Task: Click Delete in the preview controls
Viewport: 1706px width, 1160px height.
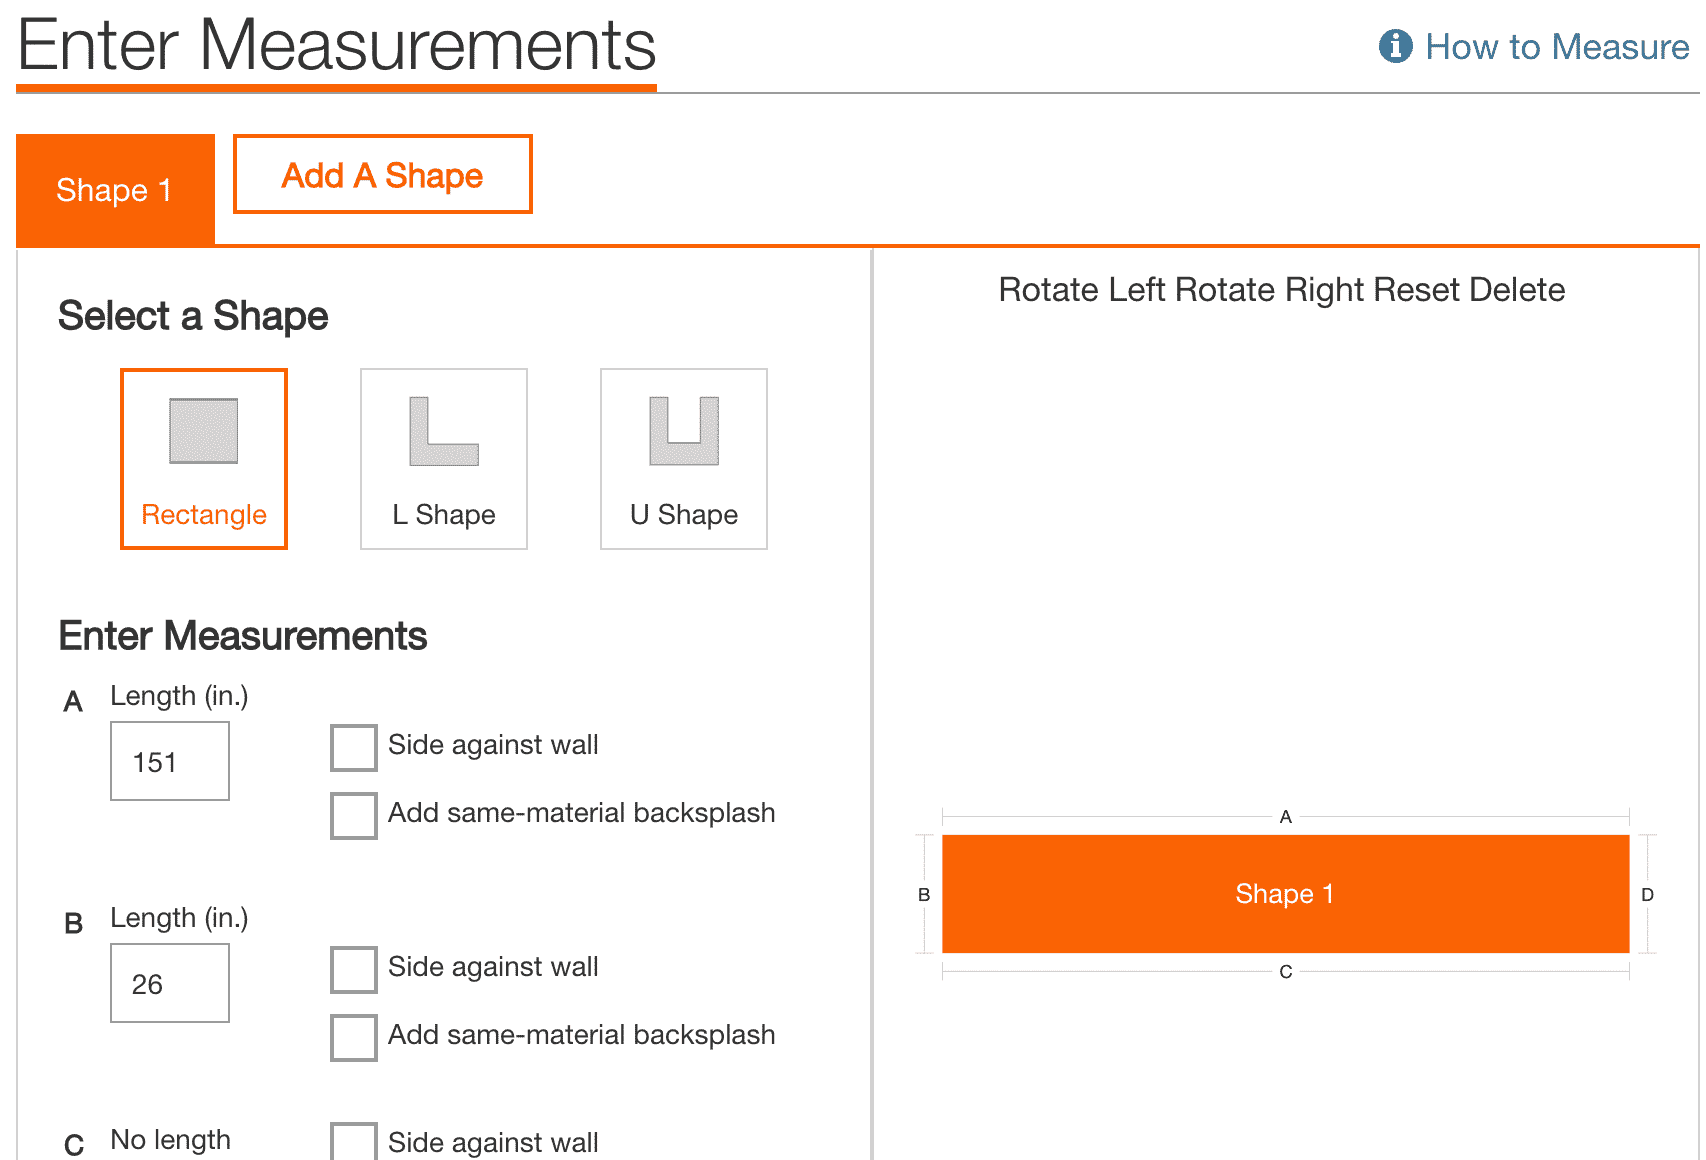Action: (x=1517, y=290)
